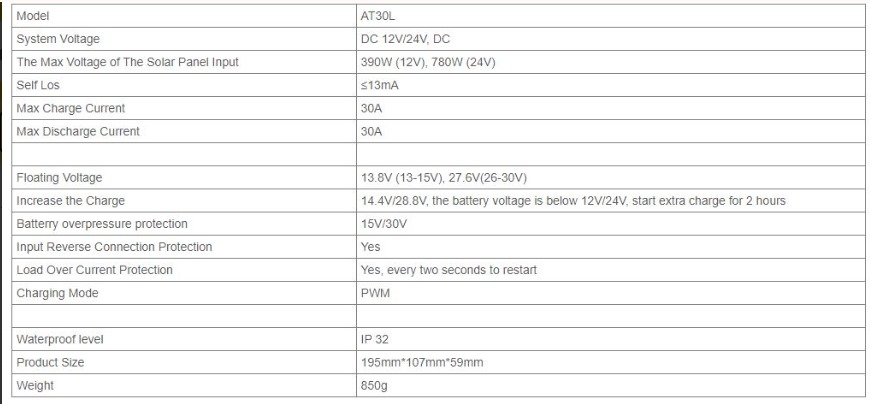Select the IP 32 waterproof level value
The height and width of the screenshot is (404, 870).
pyautogui.click(x=375, y=339)
